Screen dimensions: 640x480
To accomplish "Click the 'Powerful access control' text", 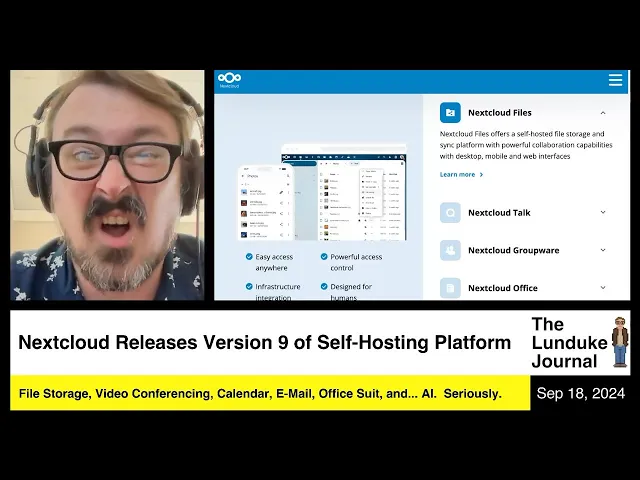I will [356, 262].
